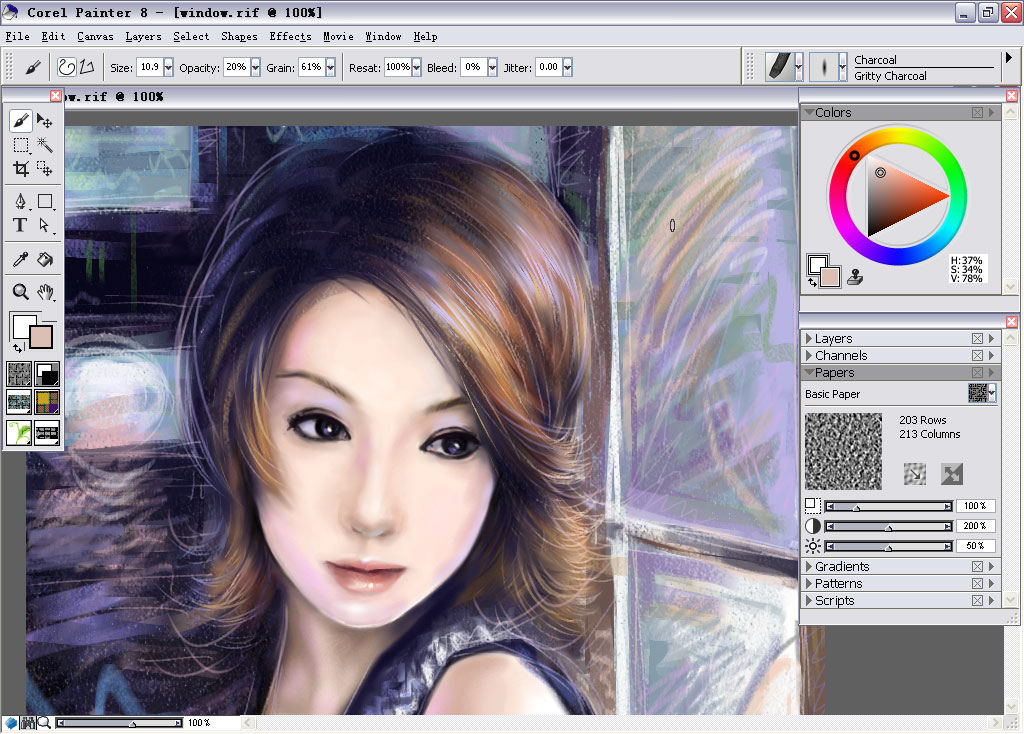Select the Paint Bucket tool
1024x734 pixels.
pos(44,259)
